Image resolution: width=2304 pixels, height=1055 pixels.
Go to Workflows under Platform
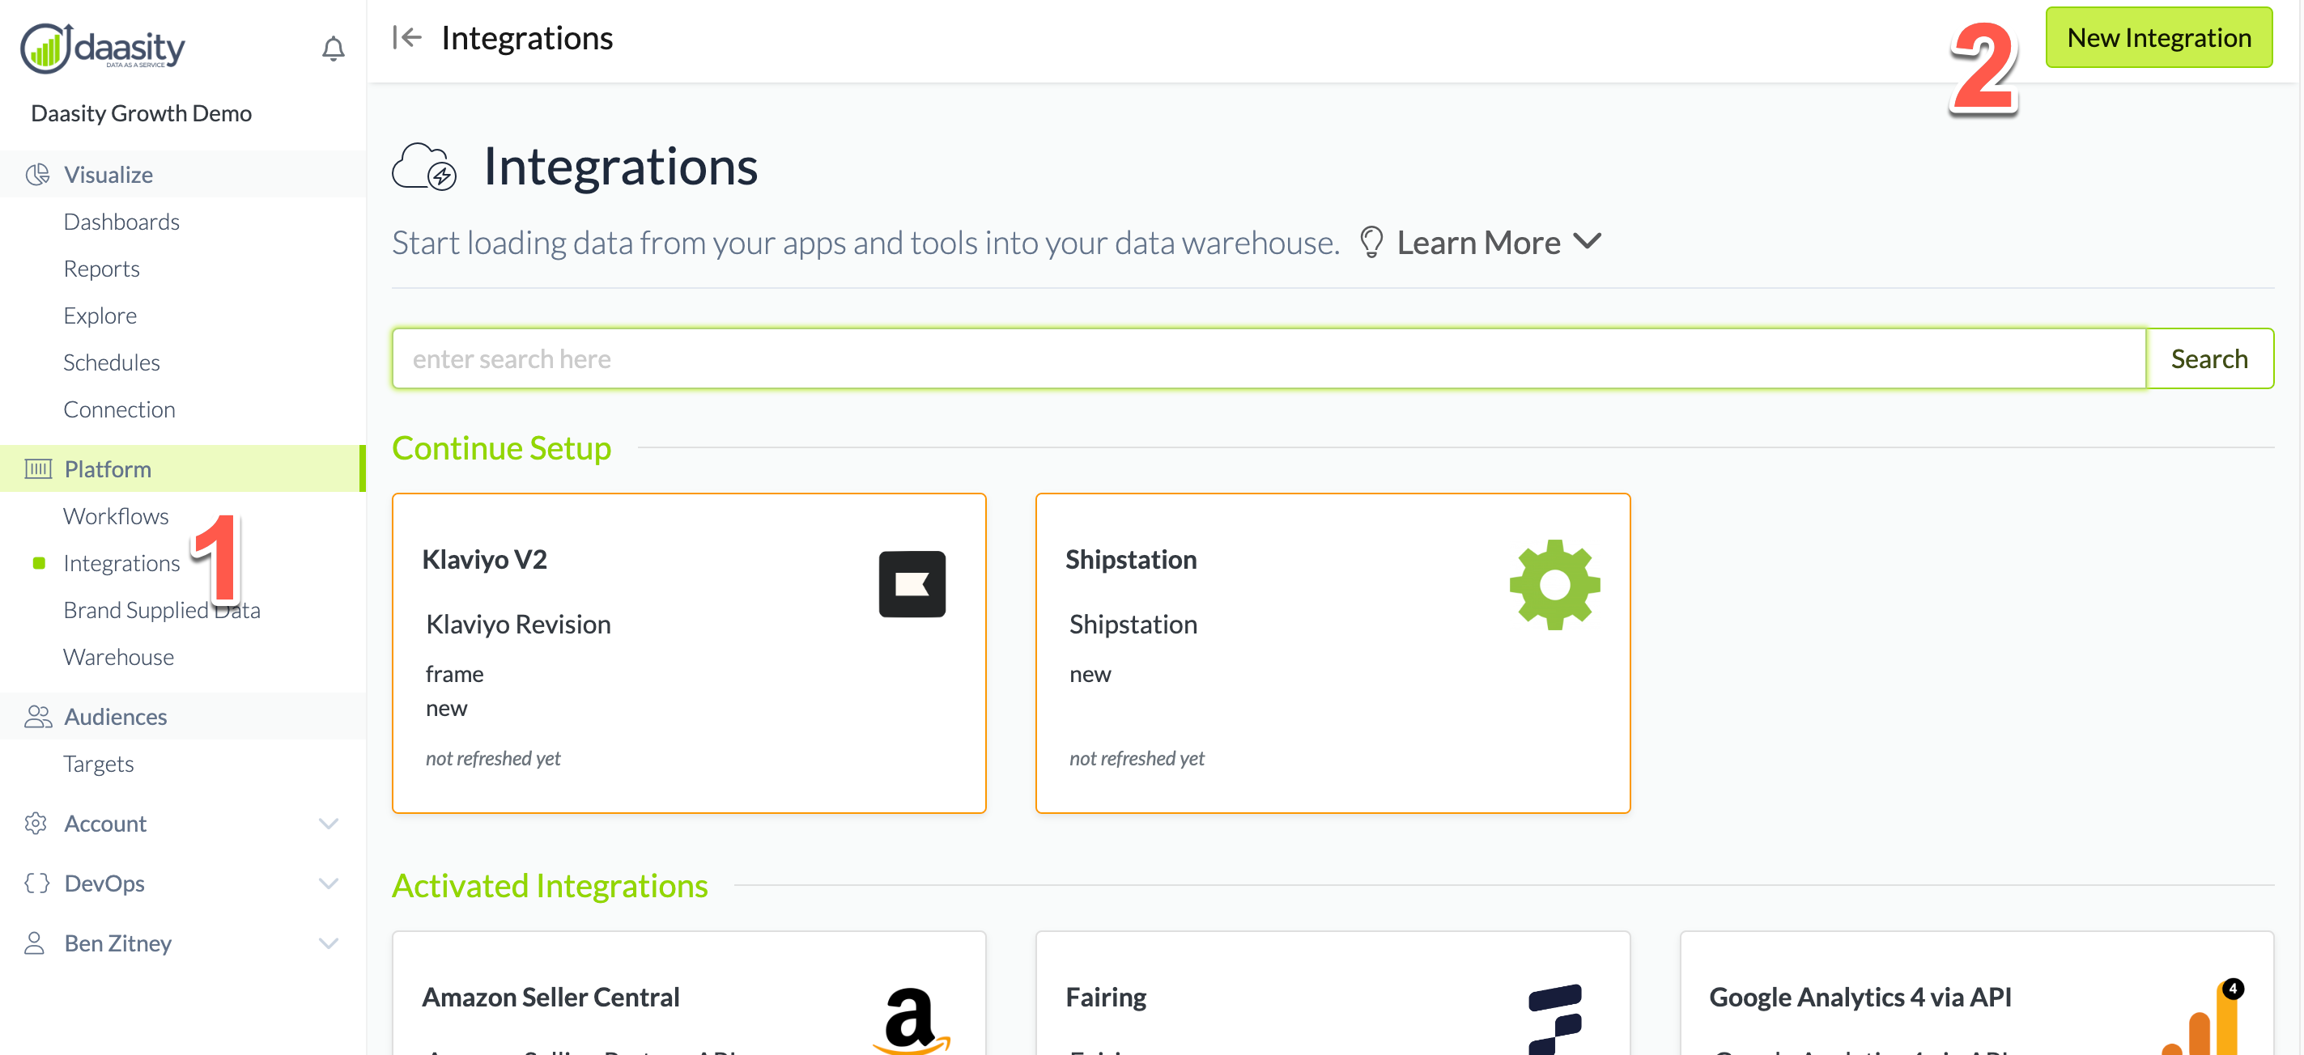[116, 516]
